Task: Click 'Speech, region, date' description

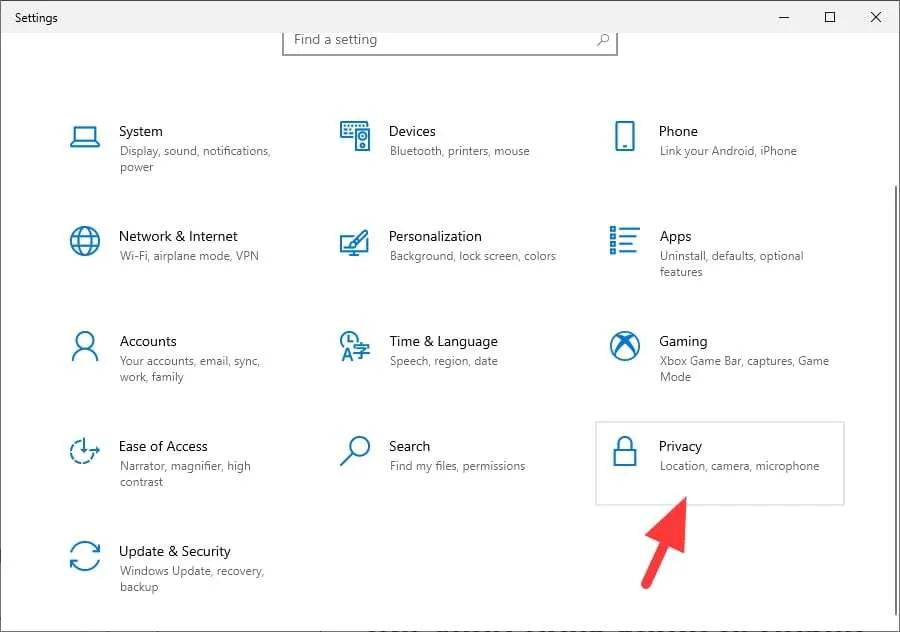Action: (x=444, y=361)
